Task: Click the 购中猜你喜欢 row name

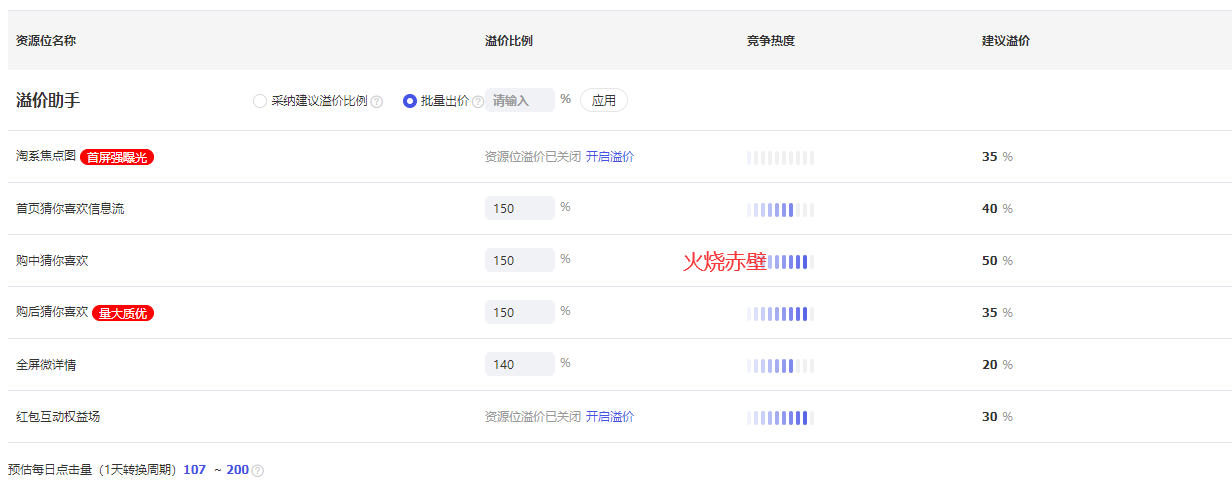Action: [x=52, y=261]
